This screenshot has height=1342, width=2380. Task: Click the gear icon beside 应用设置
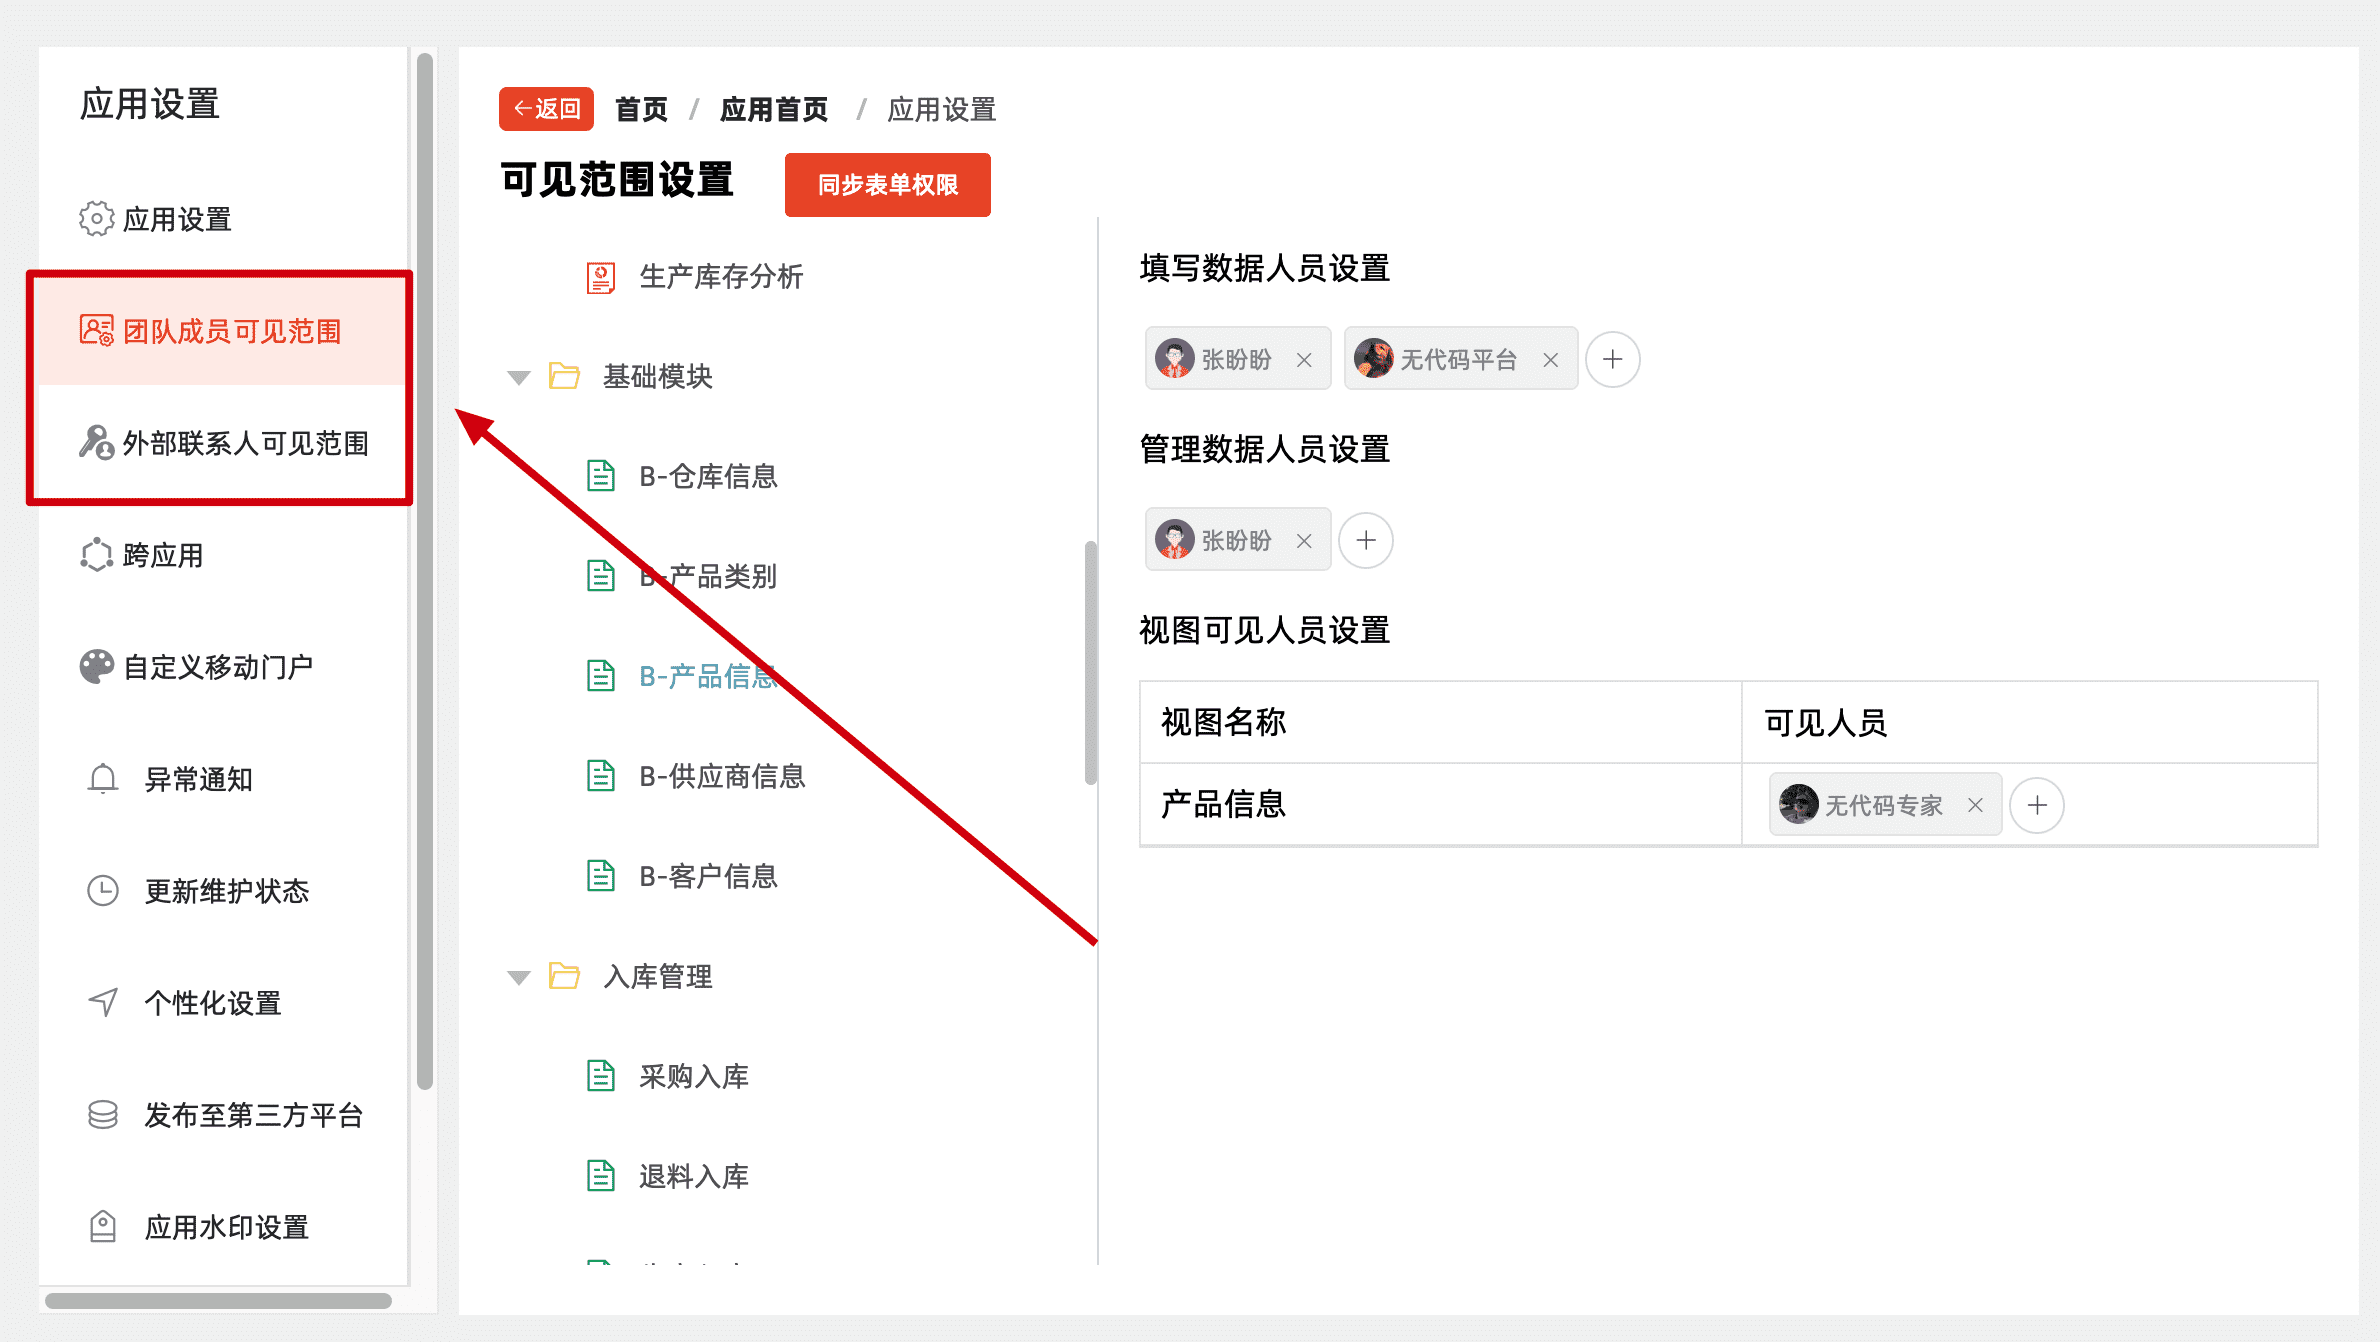pos(96,219)
